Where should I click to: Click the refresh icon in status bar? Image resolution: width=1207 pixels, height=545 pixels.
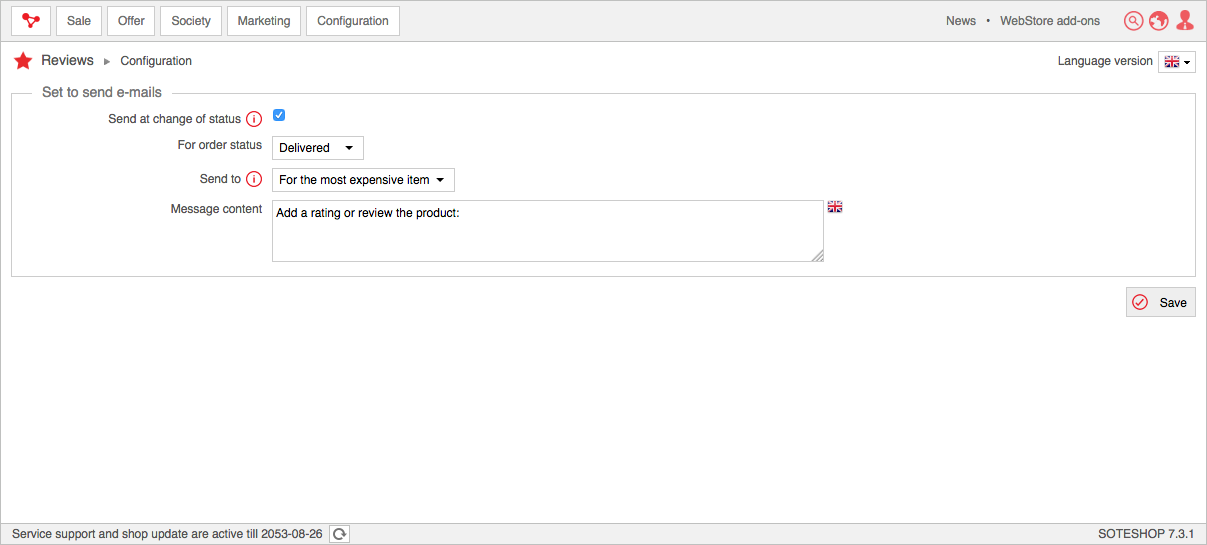click(x=340, y=534)
